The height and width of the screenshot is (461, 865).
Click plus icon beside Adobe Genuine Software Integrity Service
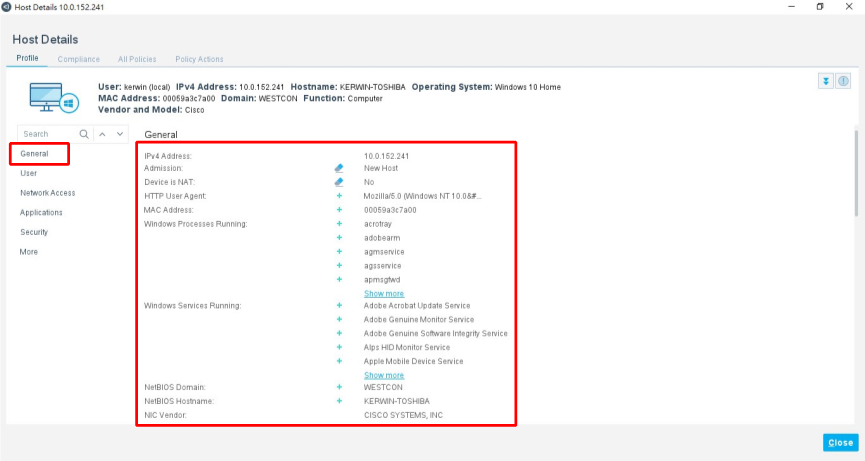point(339,333)
